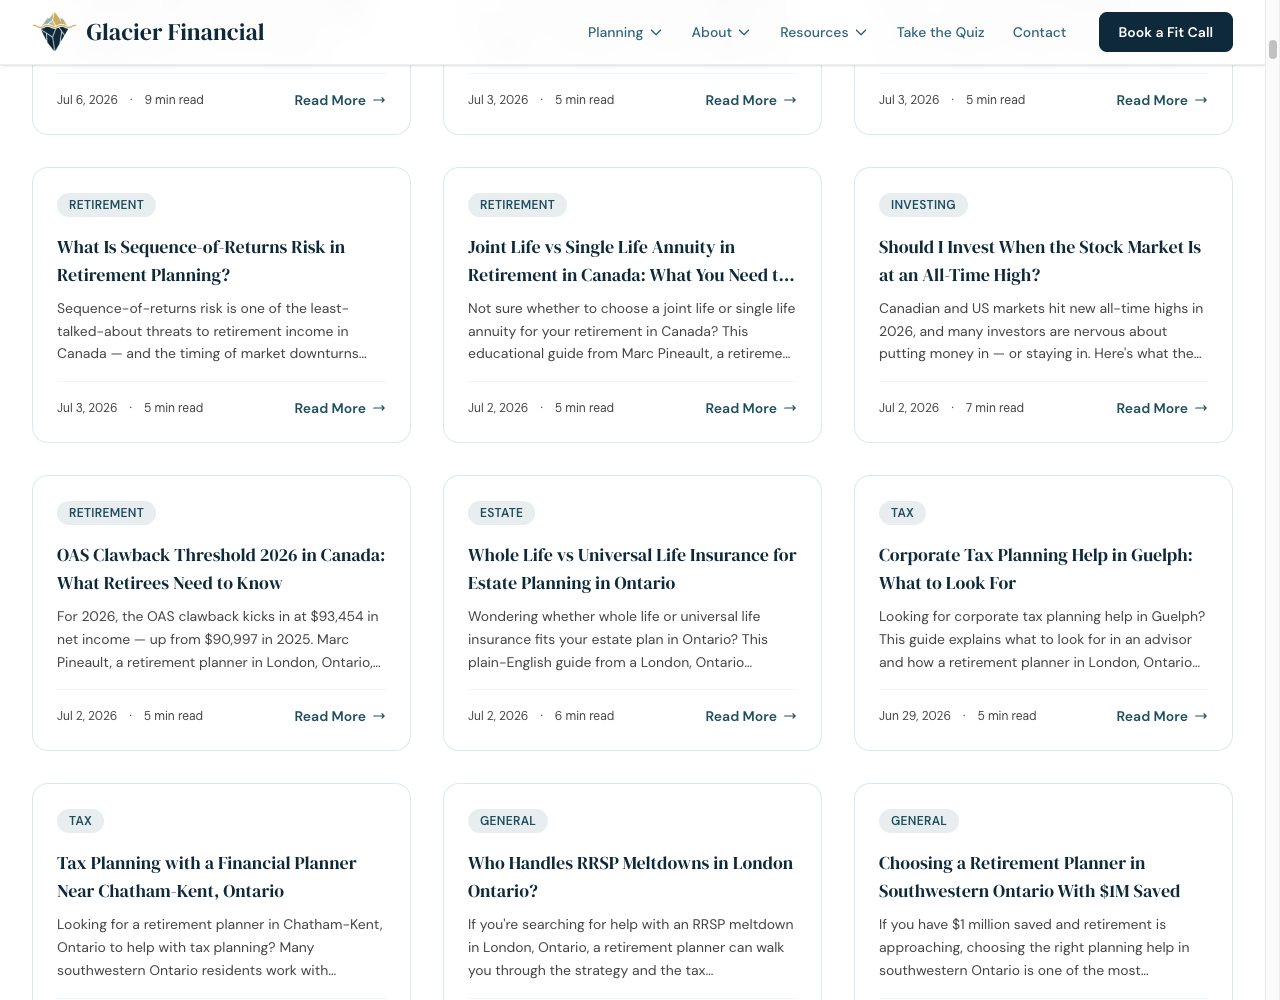Screen dimensions: 1280x1000
Task: Click Read More for Corporate Tax Planning Guelph
Action: (x=1162, y=716)
